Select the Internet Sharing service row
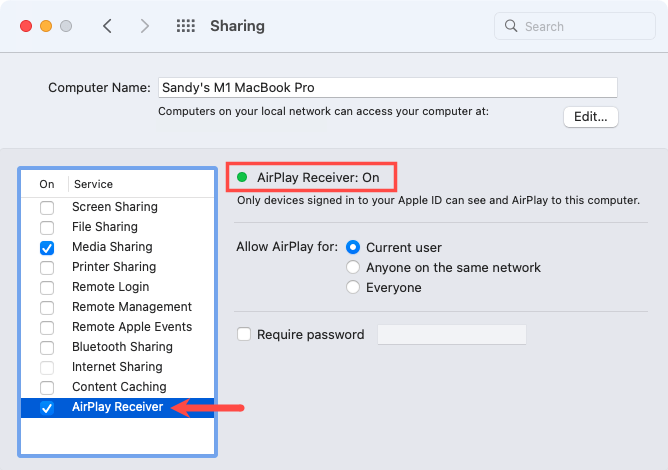The width and height of the screenshot is (668, 470). click(x=118, y=367)
